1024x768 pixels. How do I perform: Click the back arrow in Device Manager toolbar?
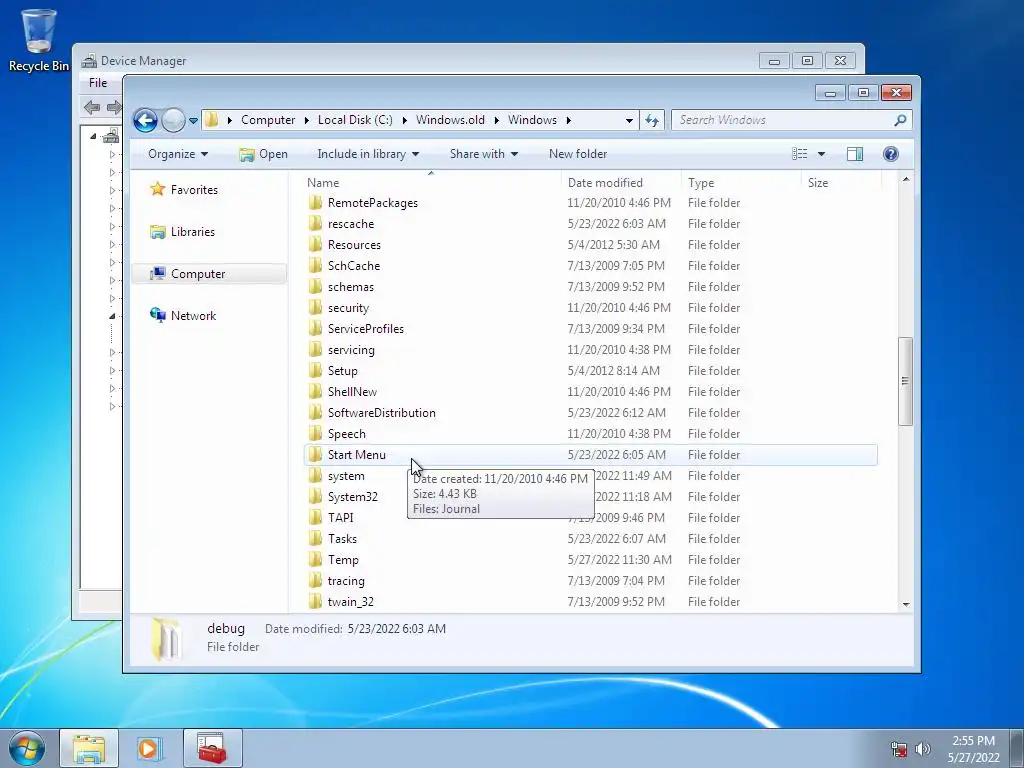click(92, 107)
